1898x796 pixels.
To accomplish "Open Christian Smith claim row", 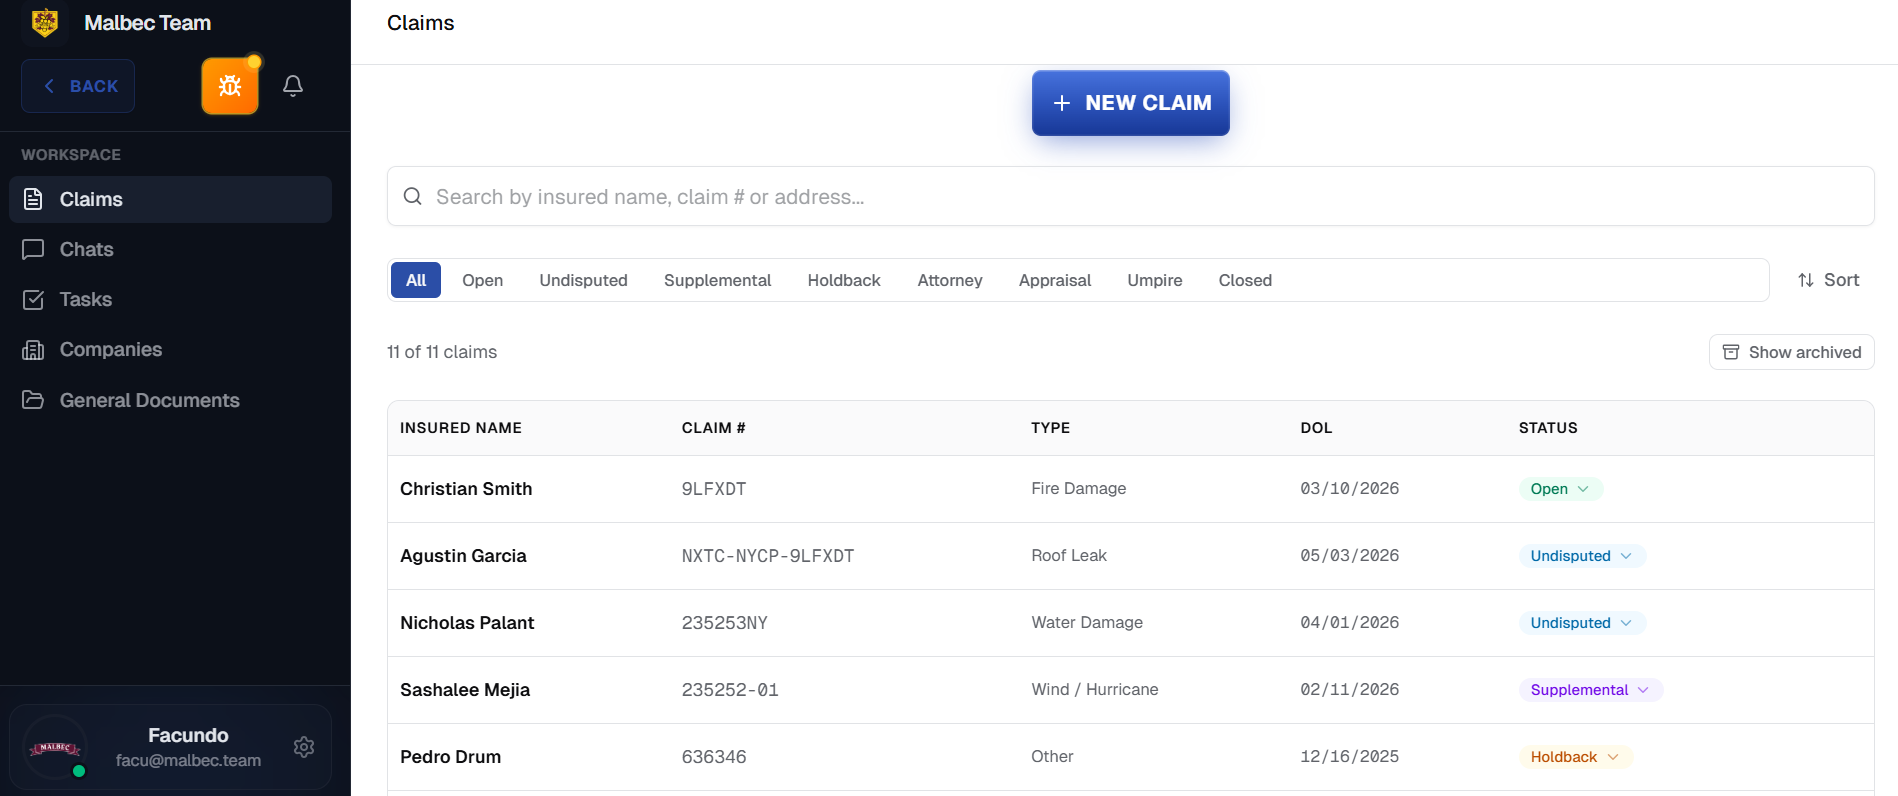I will tap(1131, 489).
